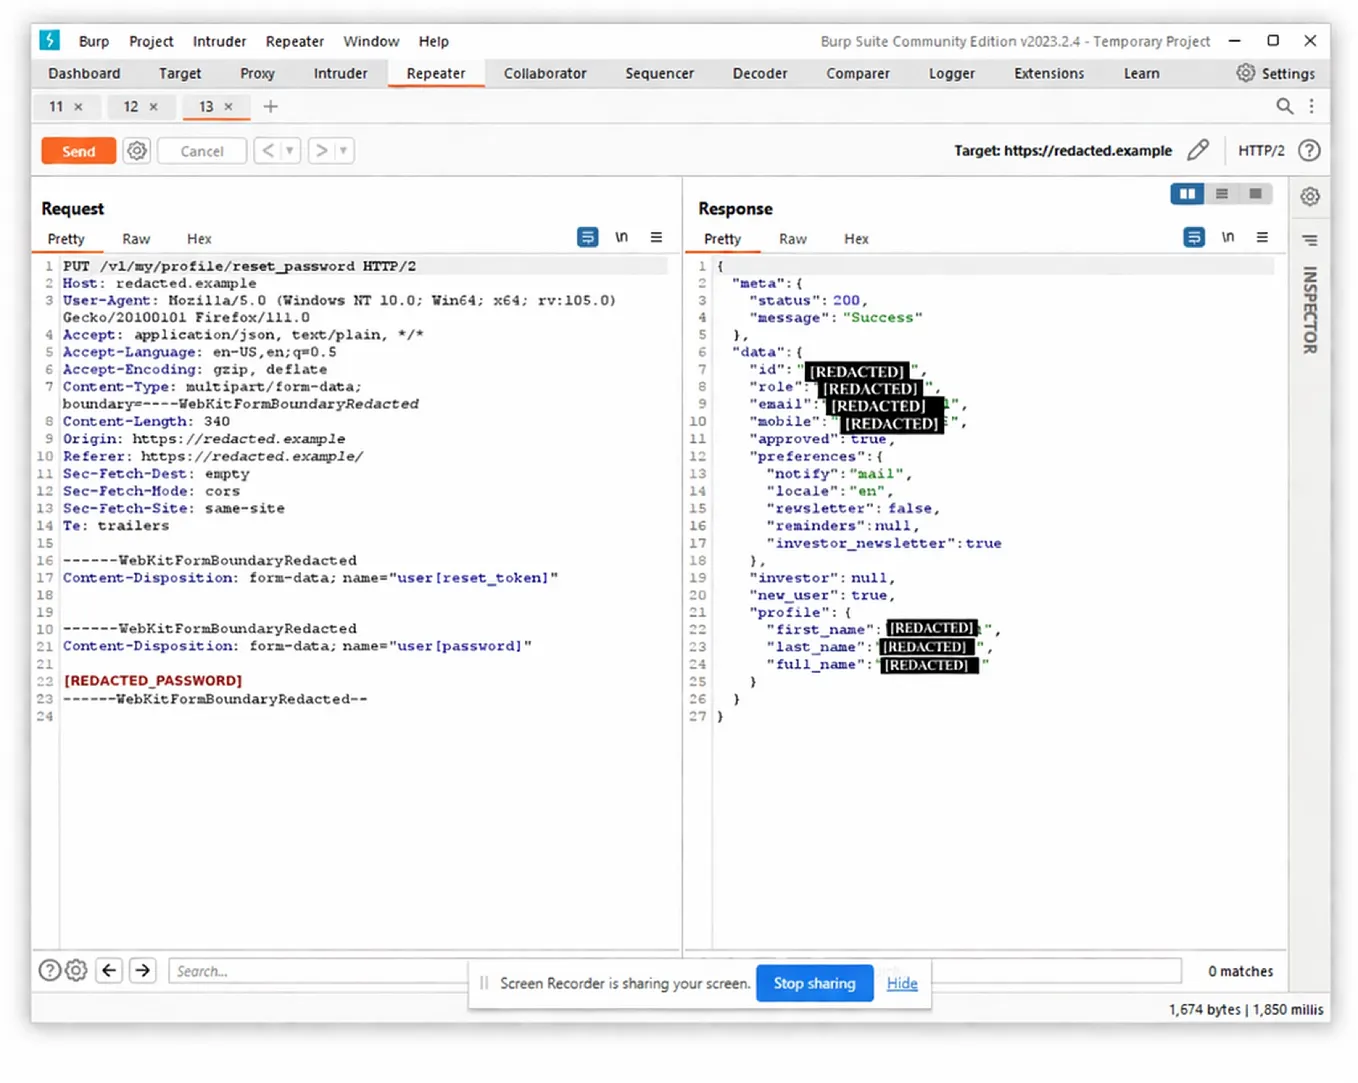The width and height of the screenshot is (1358, 1083).
Task: Open the Repeater tab search magnifier
Action: [1285, 106]
